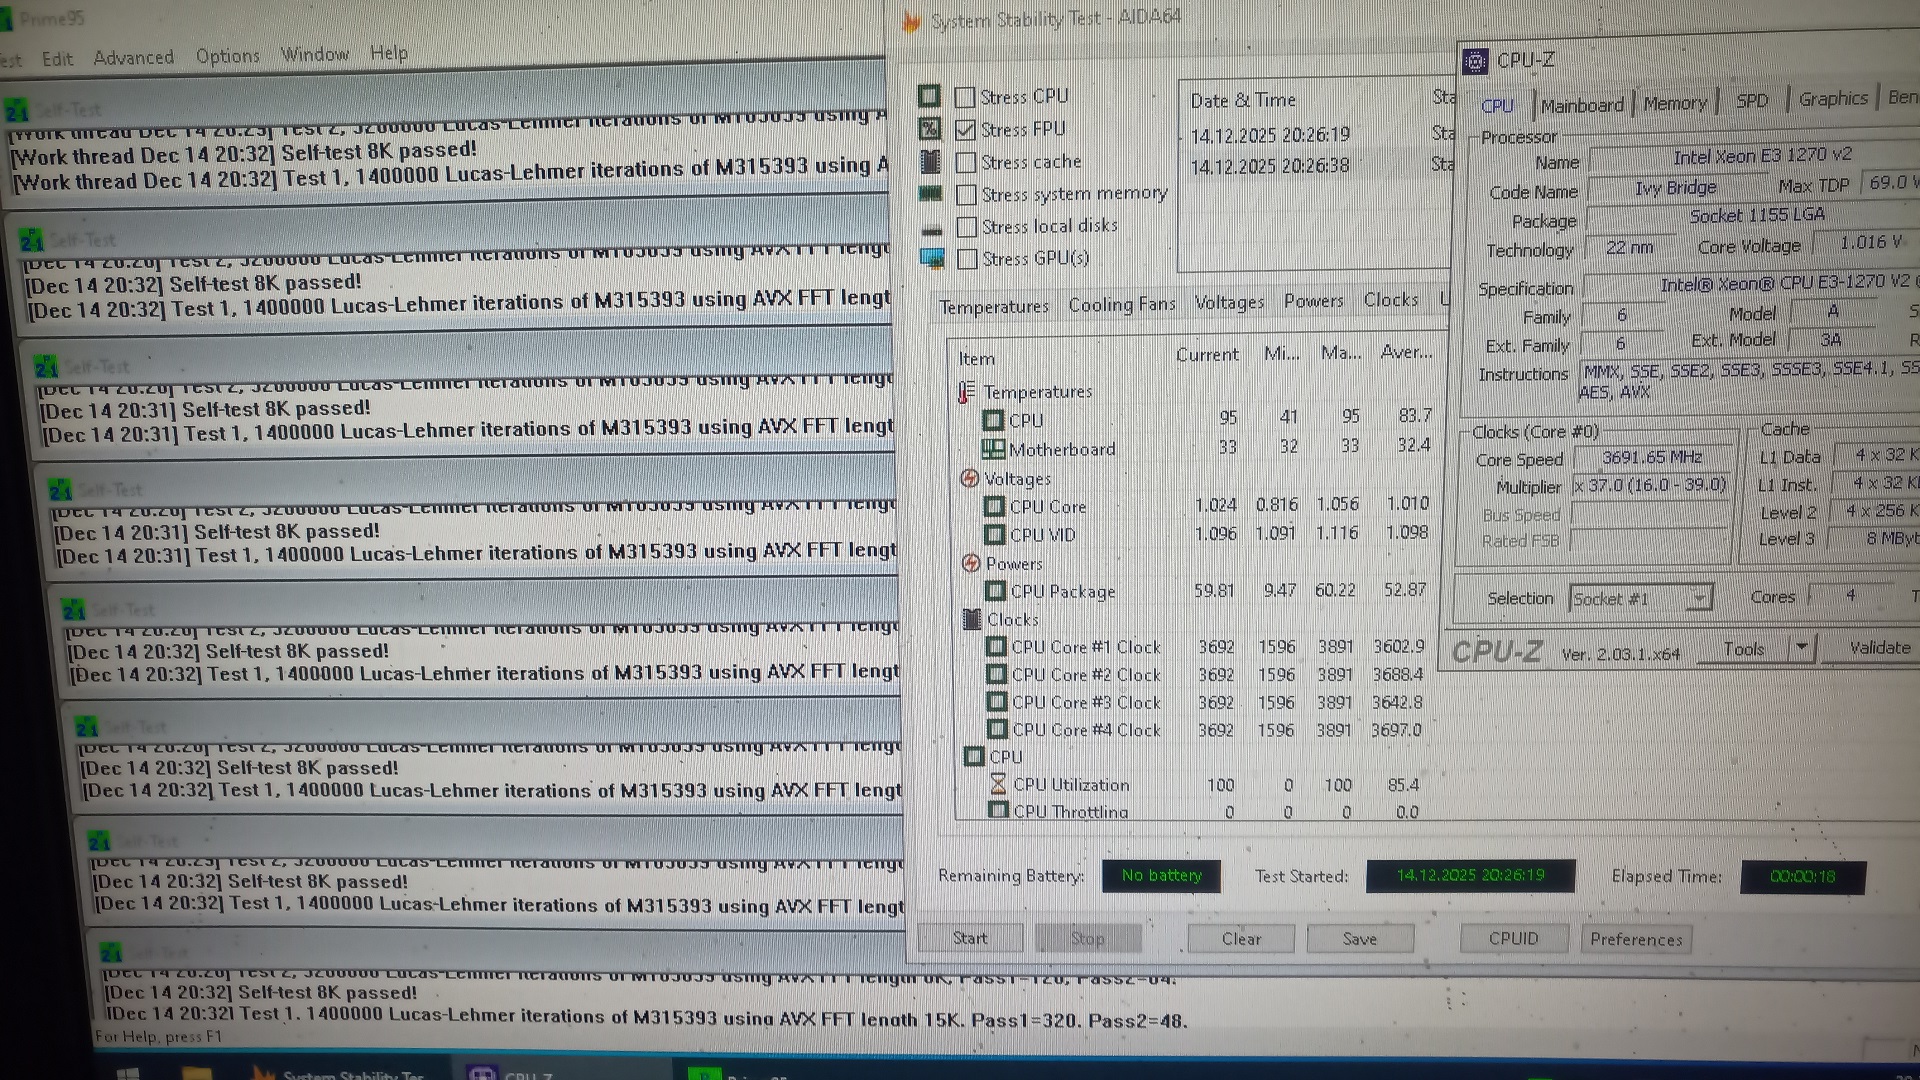Click the hourglass icon beside CPU Utilization
This screenshot has width=1920, height=1080.
click(x=998, y=784)
